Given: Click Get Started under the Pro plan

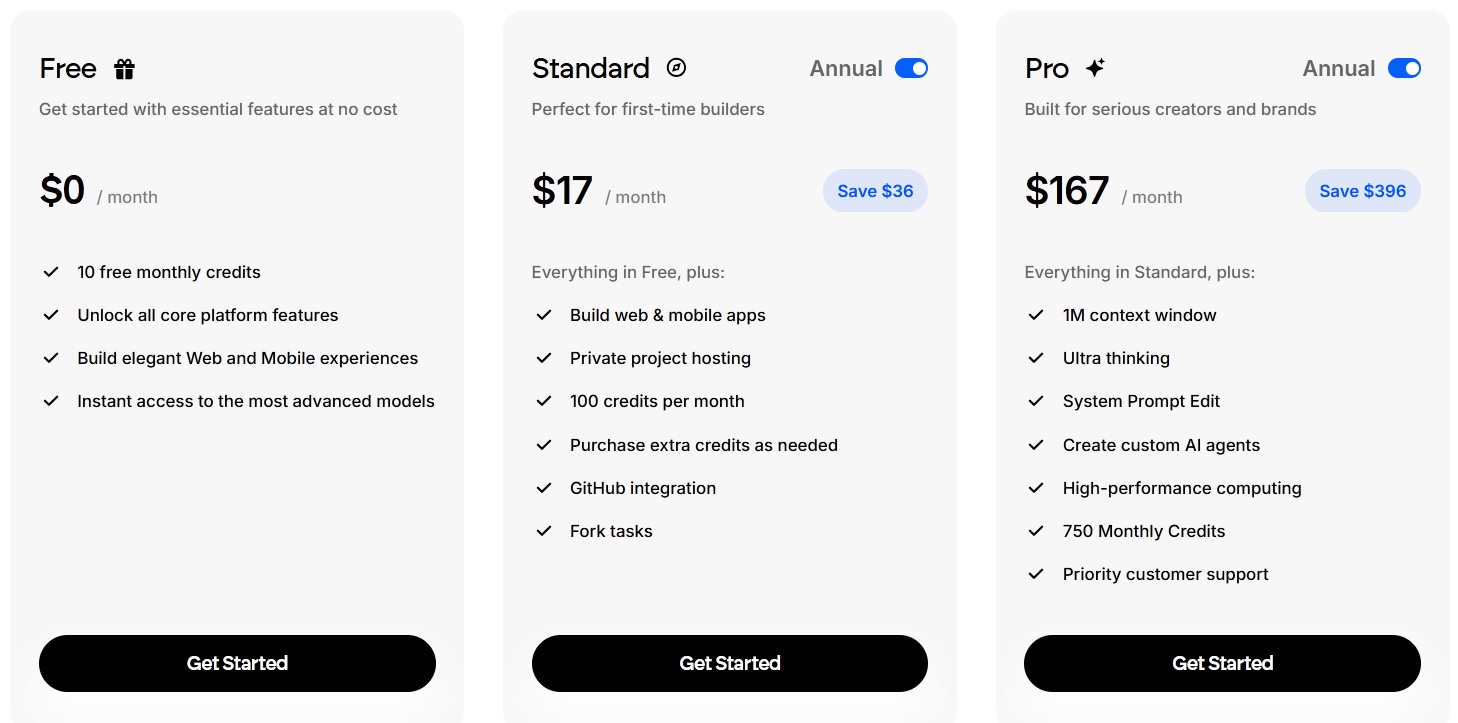Looking at the screenshot, I should 1222,663.
